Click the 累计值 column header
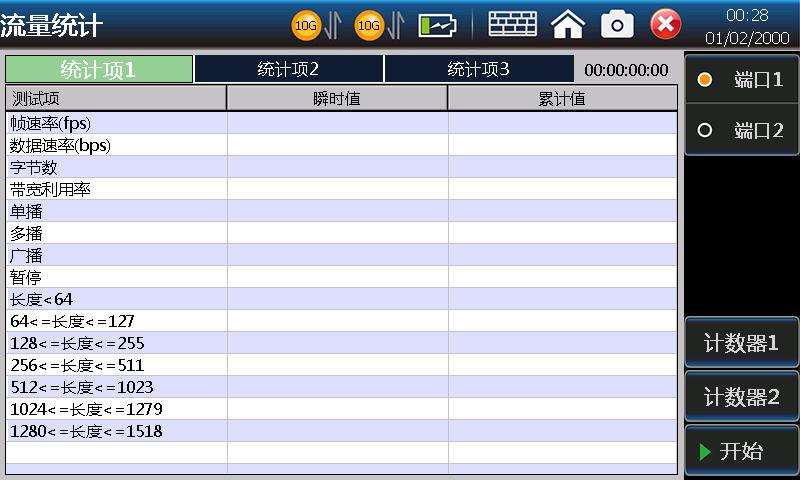 coord(561,98)
